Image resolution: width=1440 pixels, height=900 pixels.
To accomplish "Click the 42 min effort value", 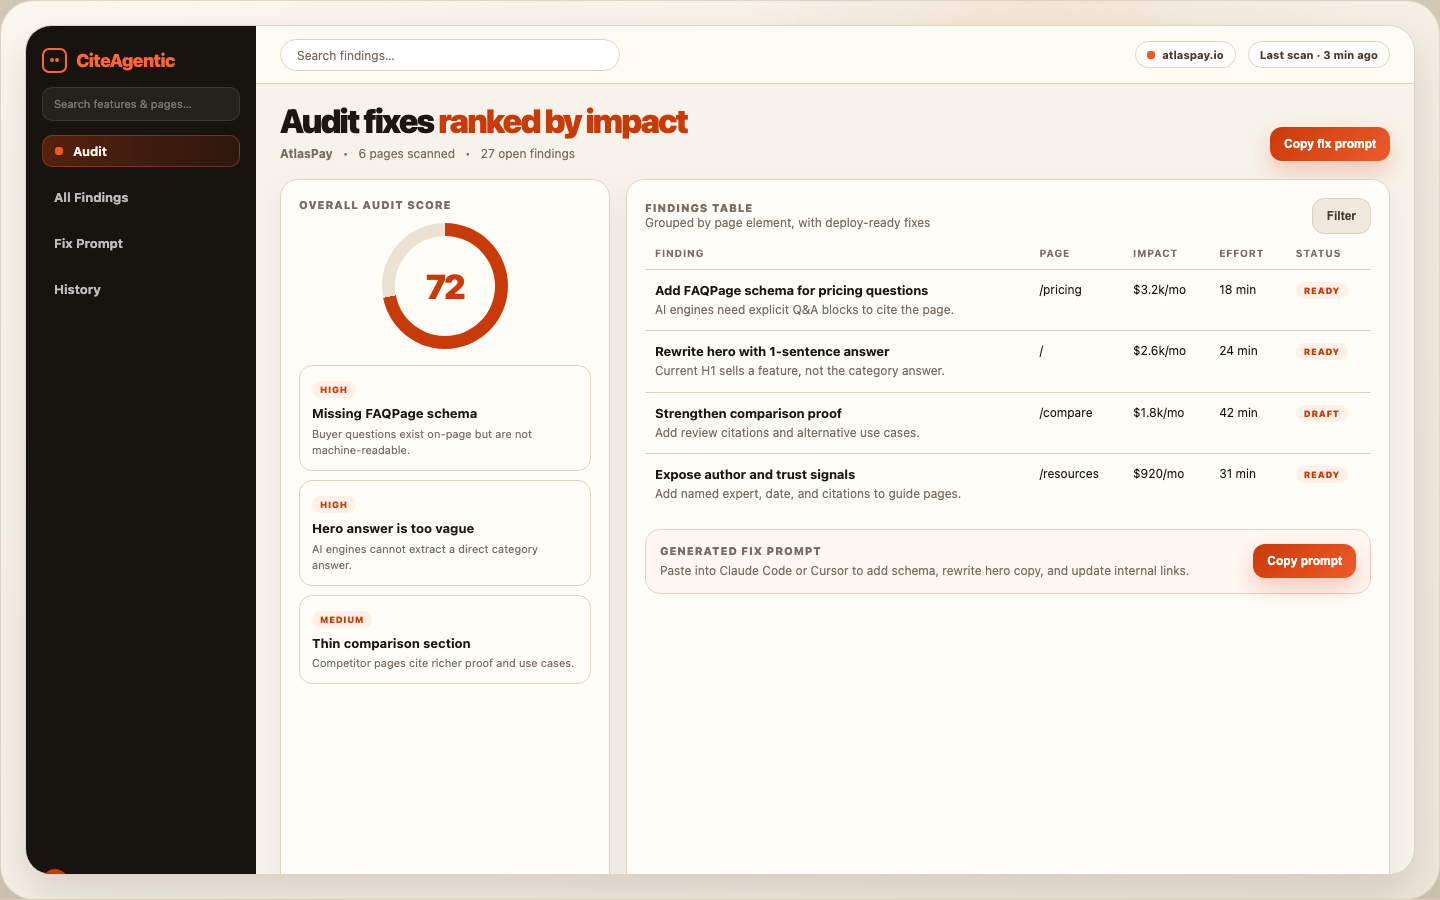I will pyautogui.click(x=1238, y=413).
